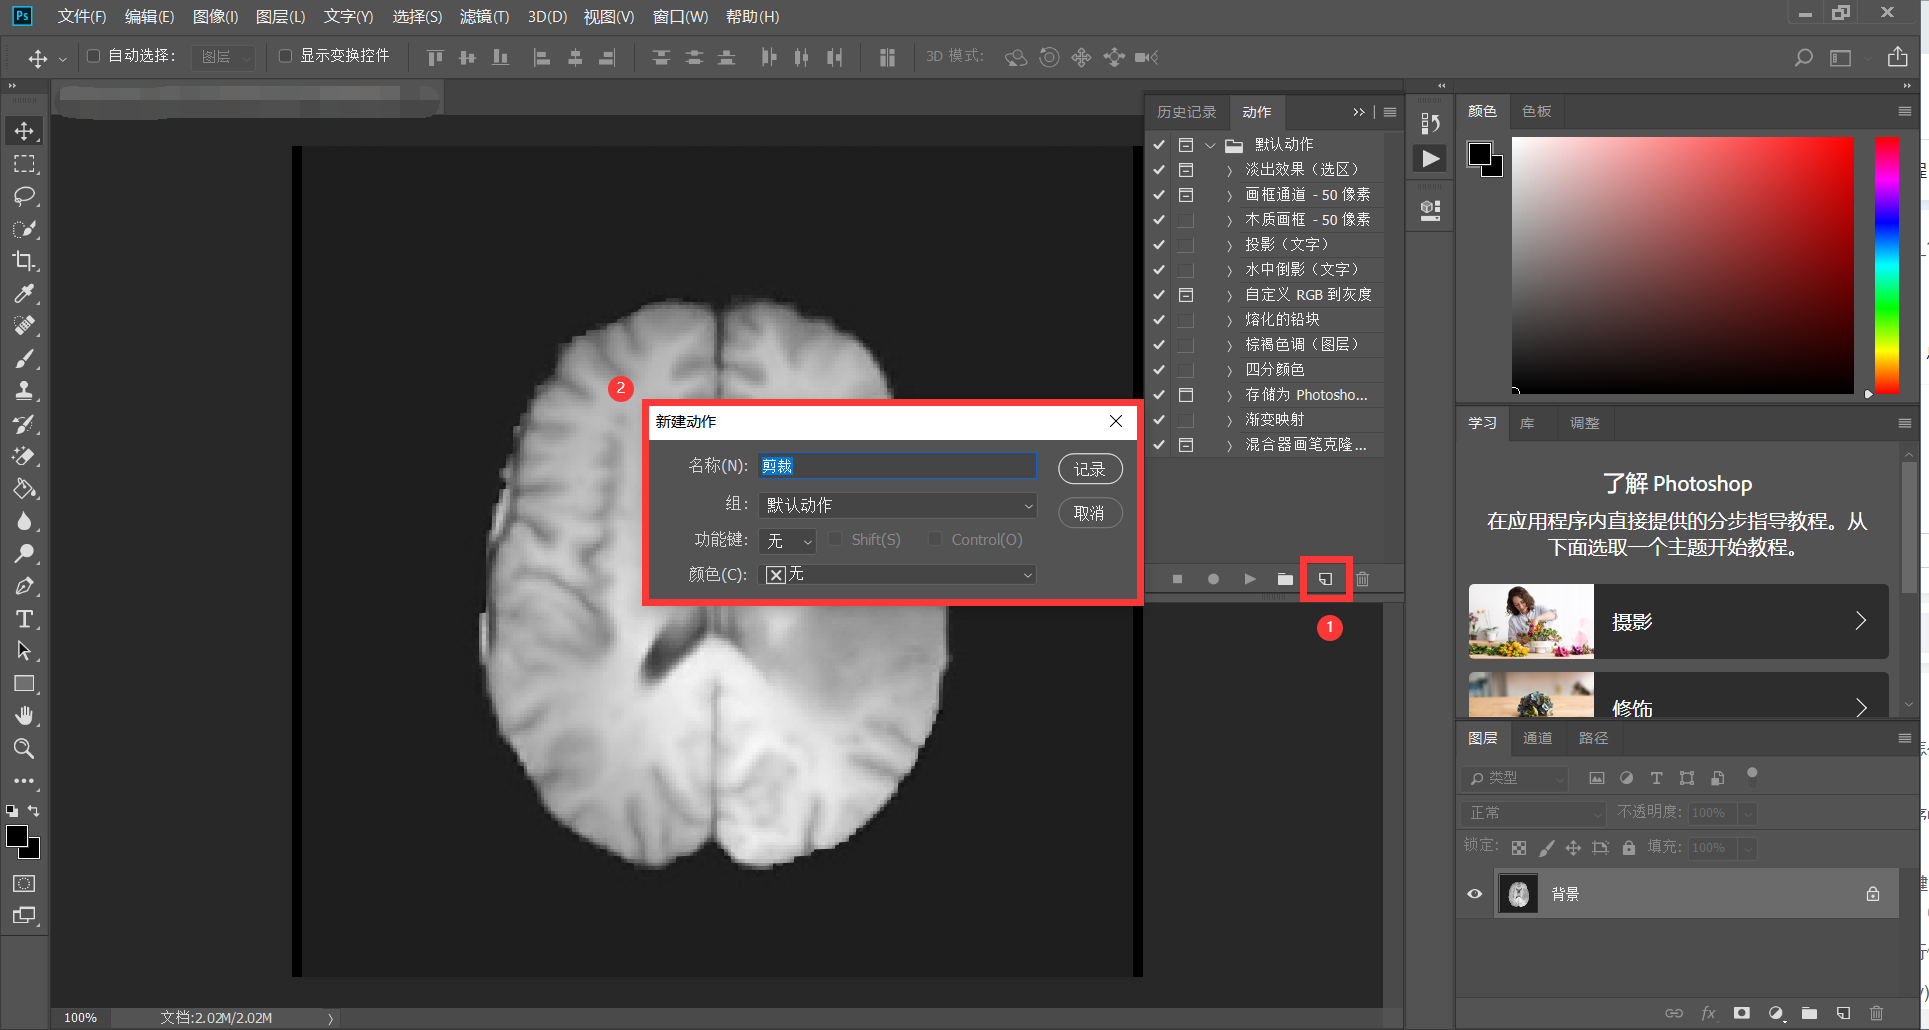This screenshot has width=1929, height=1030.
Task: Switch to the 历史记录 tab
Action: (x=1186, y=112)
